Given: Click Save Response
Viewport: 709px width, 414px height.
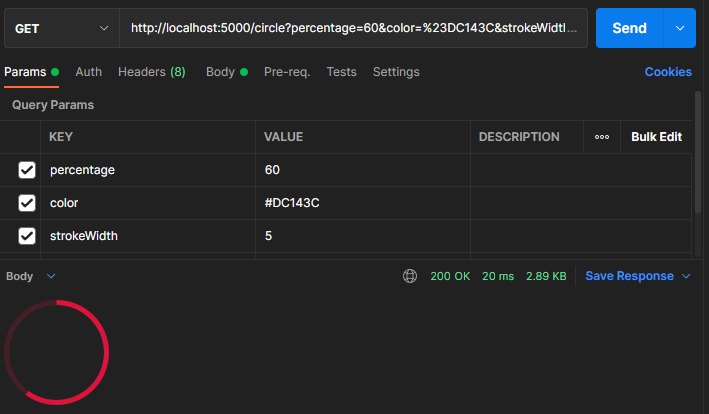Looking at the screenshot, I should tap(629, 276).
